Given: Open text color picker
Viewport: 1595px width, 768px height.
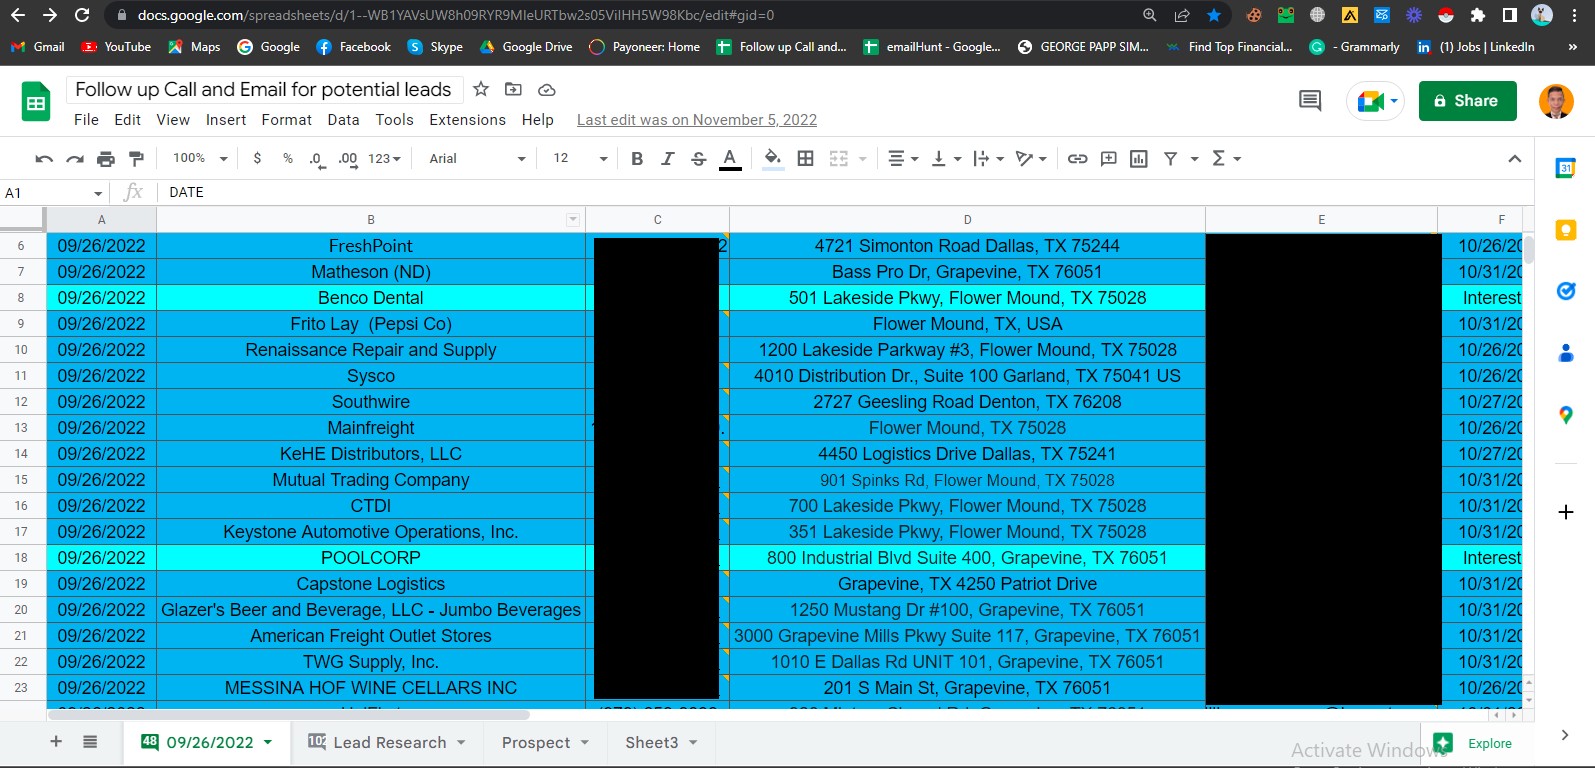Looking at the screenshot, I should pyautogui.click(x=730, y=159).
